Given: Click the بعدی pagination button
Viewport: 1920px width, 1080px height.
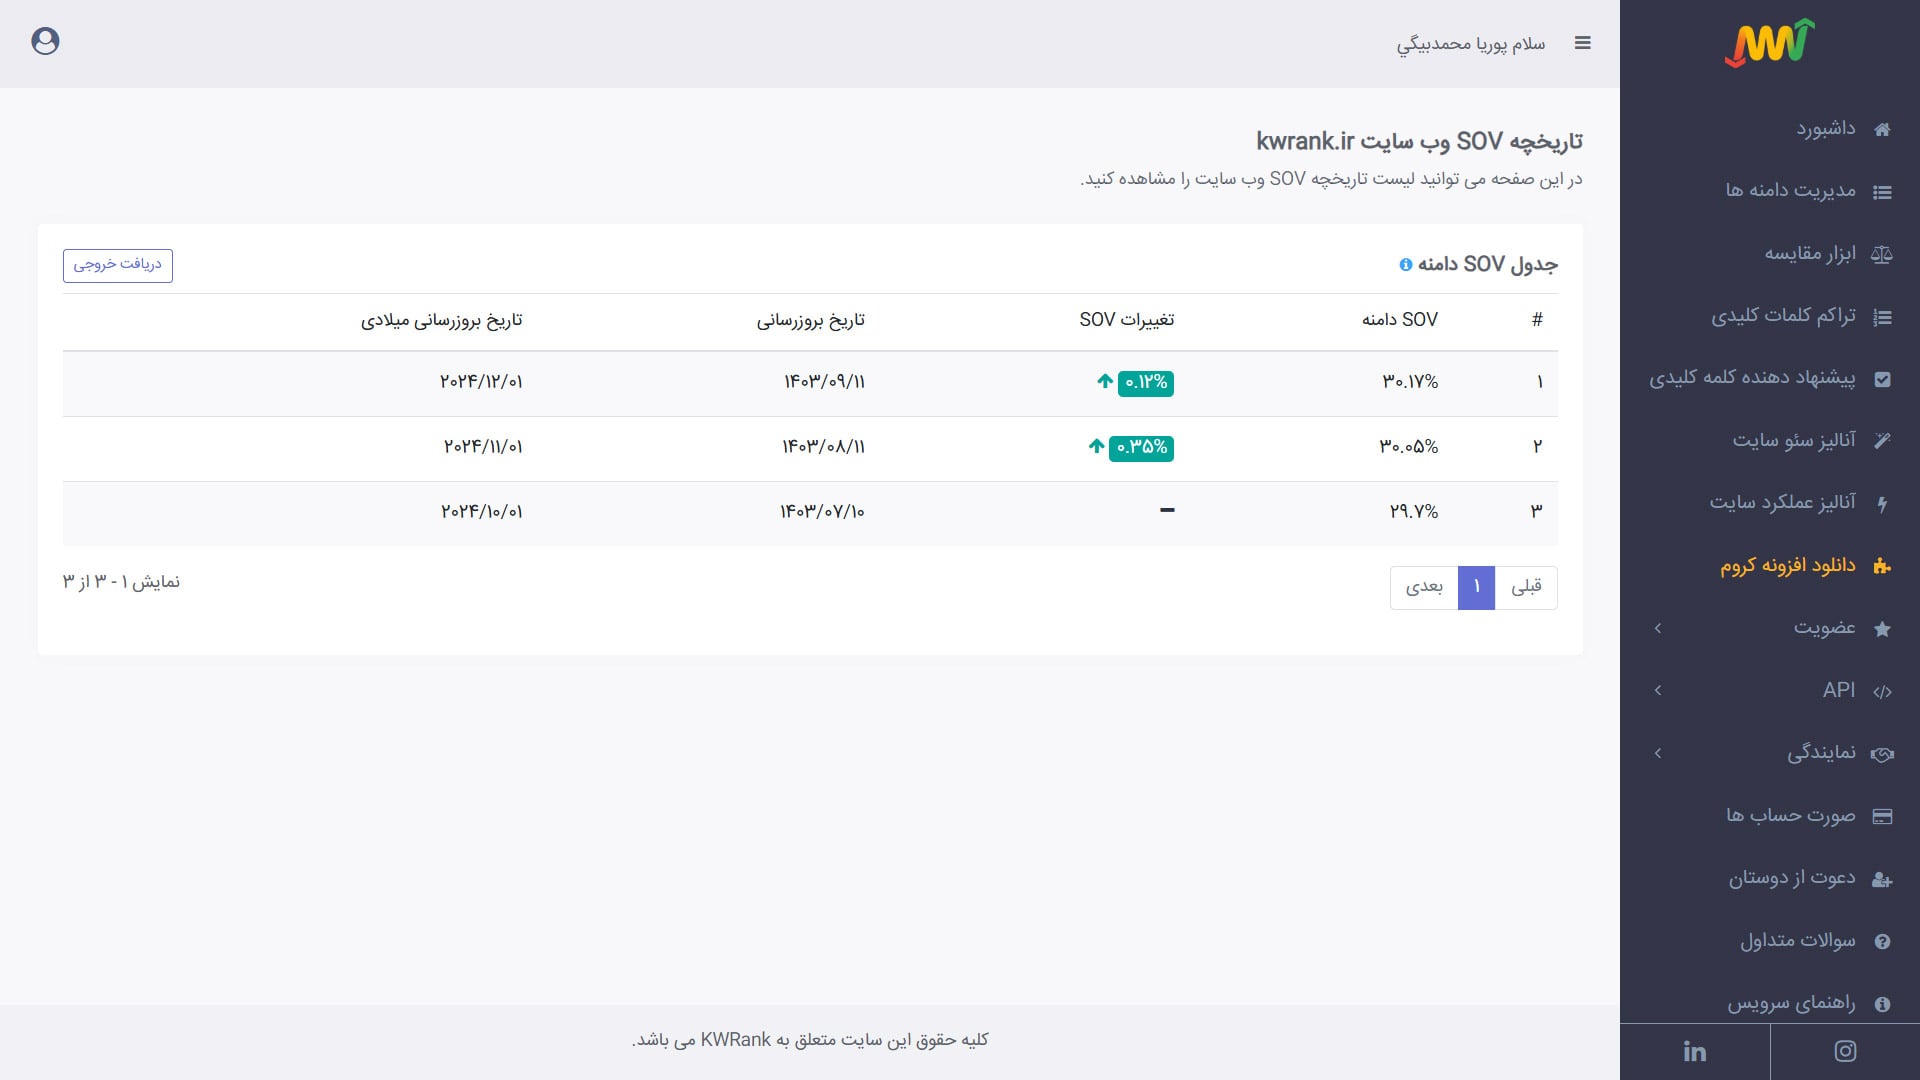Looking at the screenshot, I should pos(1424,587).
